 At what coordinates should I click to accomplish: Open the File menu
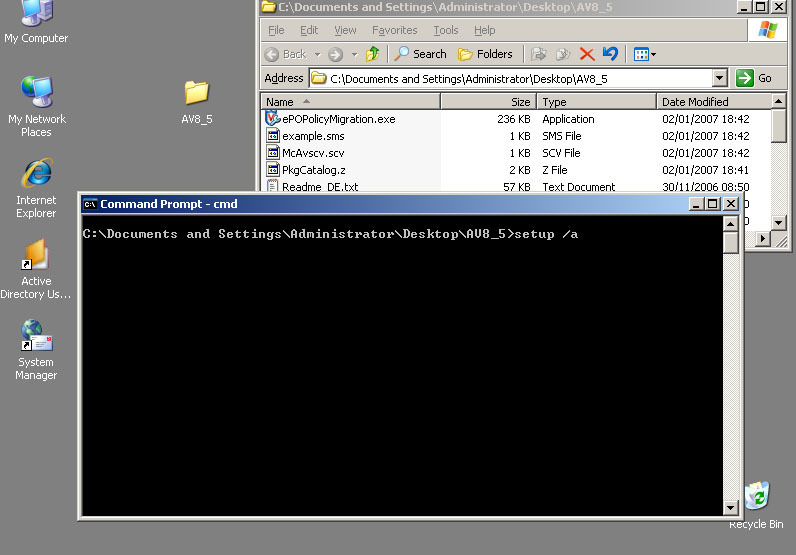click(x=276, y=30)
